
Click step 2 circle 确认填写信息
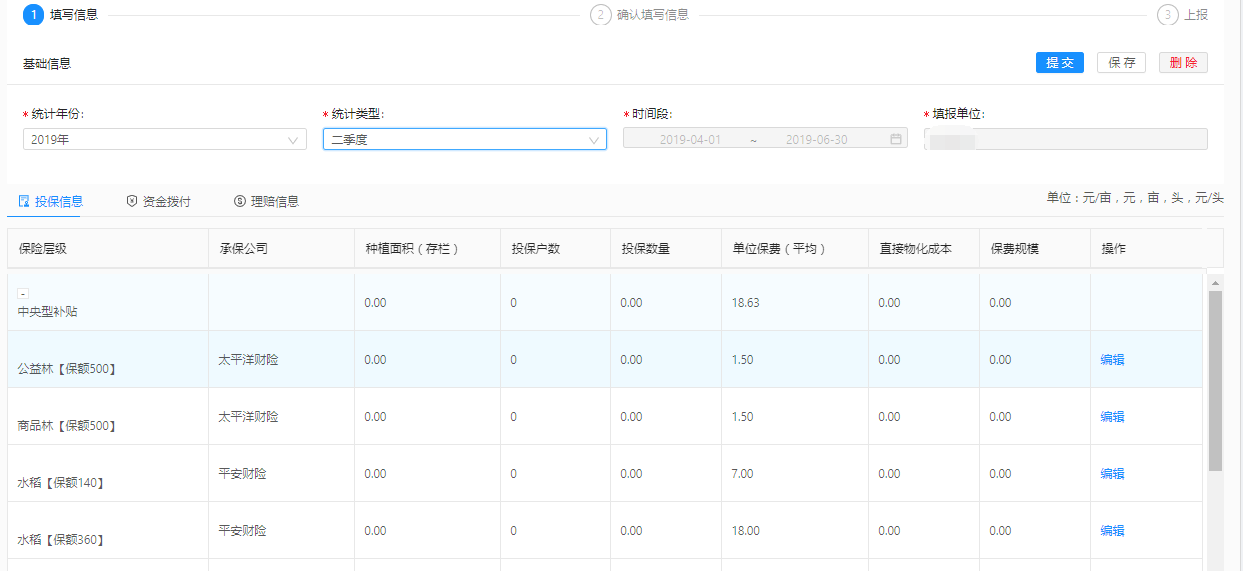point(600,15)
